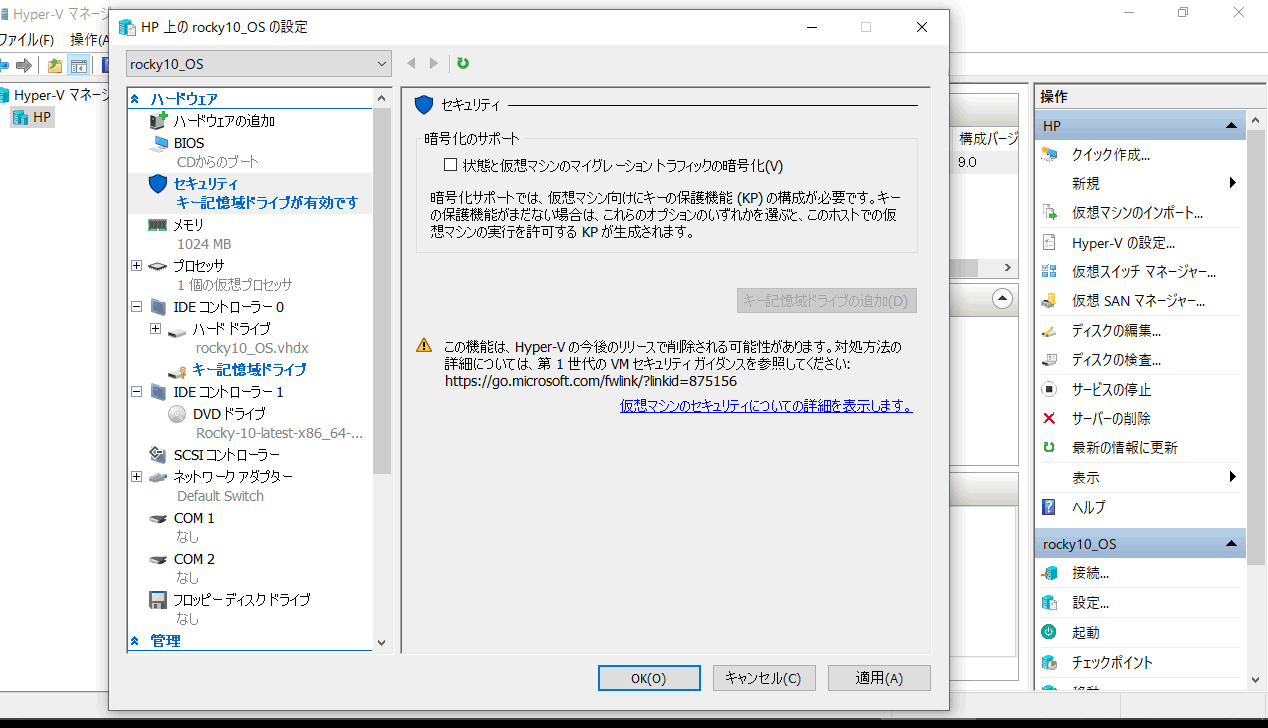1268x728 pixels.
Task: Click the 仮想スイッチ マネージャー icon
Action: 1049,271
